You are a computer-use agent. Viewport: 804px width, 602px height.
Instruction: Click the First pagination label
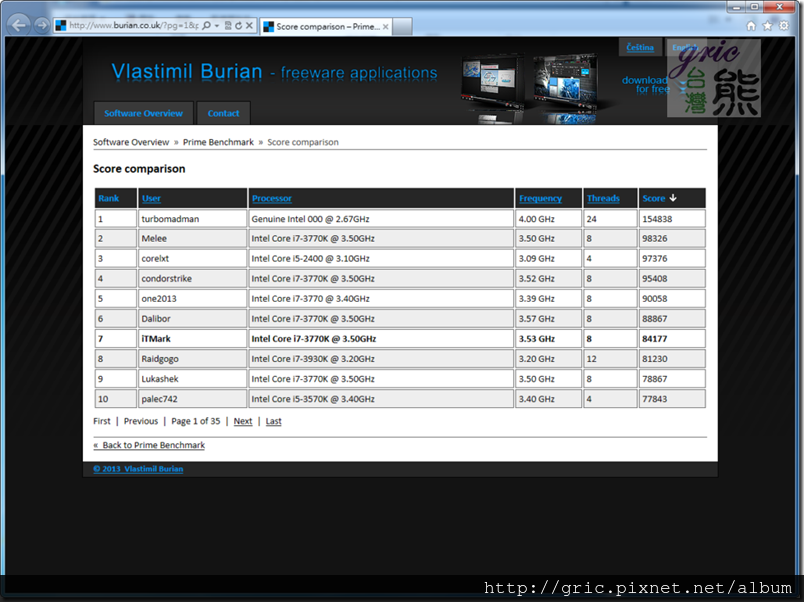(x=102, y=421)
